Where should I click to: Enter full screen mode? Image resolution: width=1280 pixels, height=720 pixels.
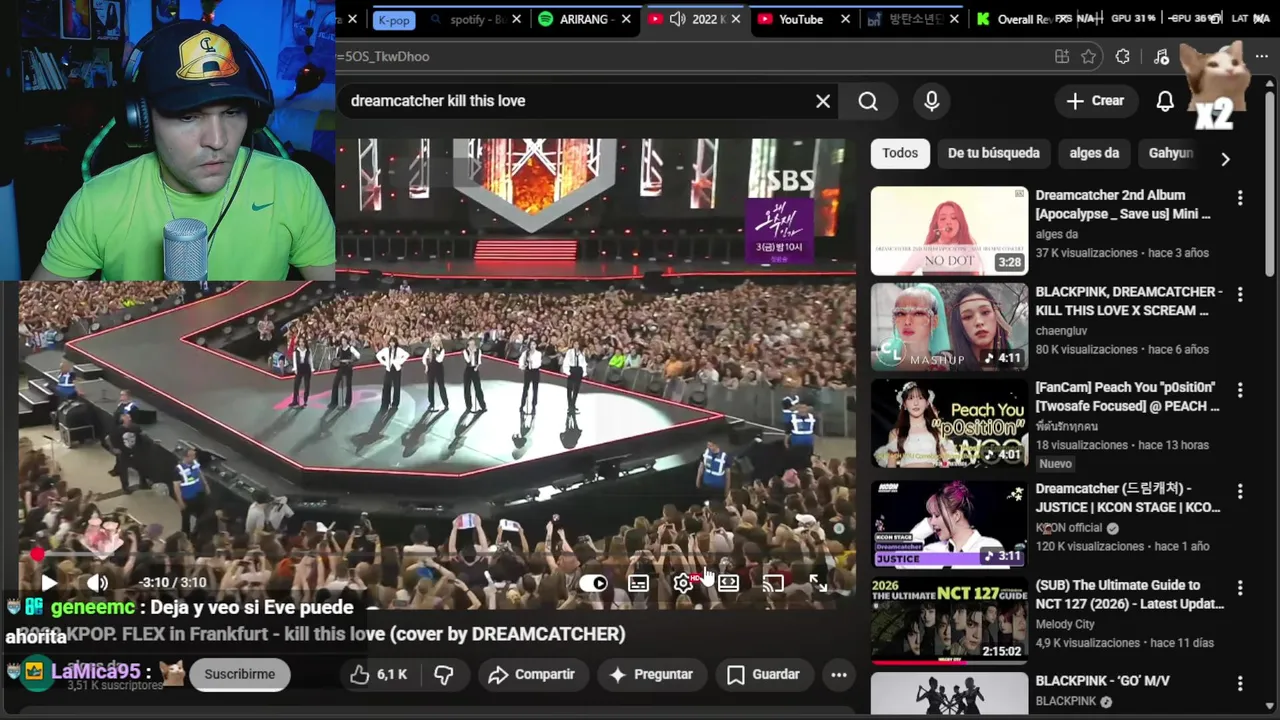(818, 583)
